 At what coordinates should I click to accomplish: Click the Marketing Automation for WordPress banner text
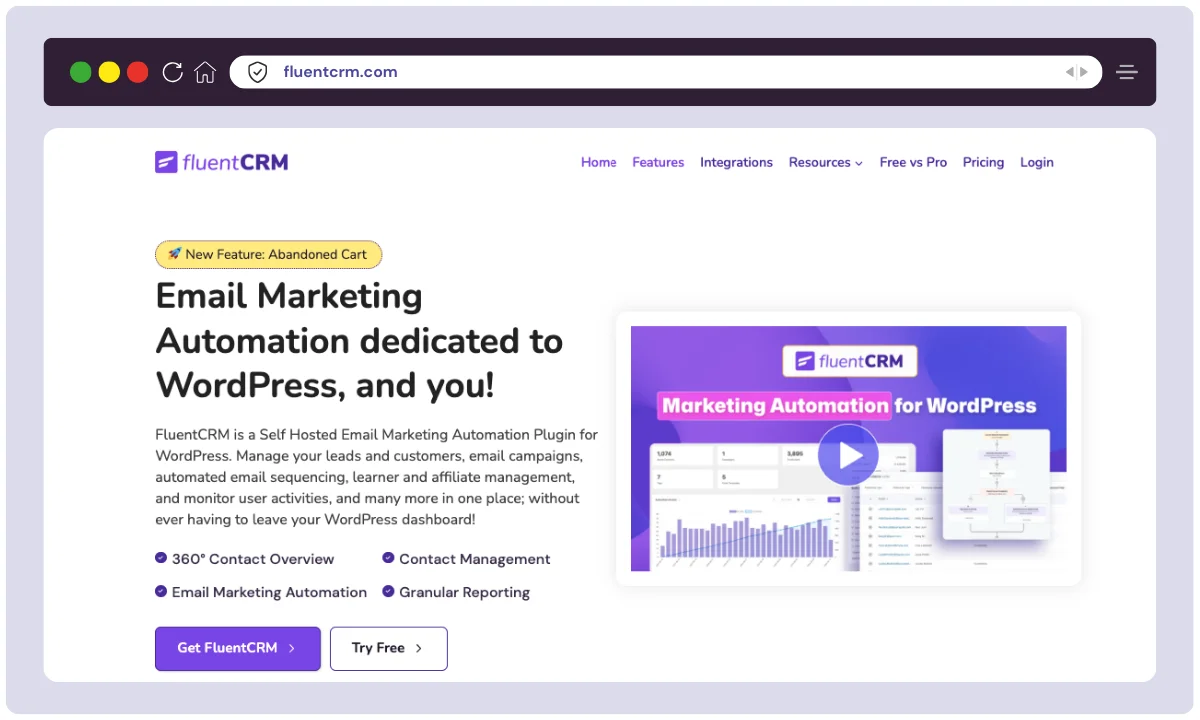tap(849, 406)
